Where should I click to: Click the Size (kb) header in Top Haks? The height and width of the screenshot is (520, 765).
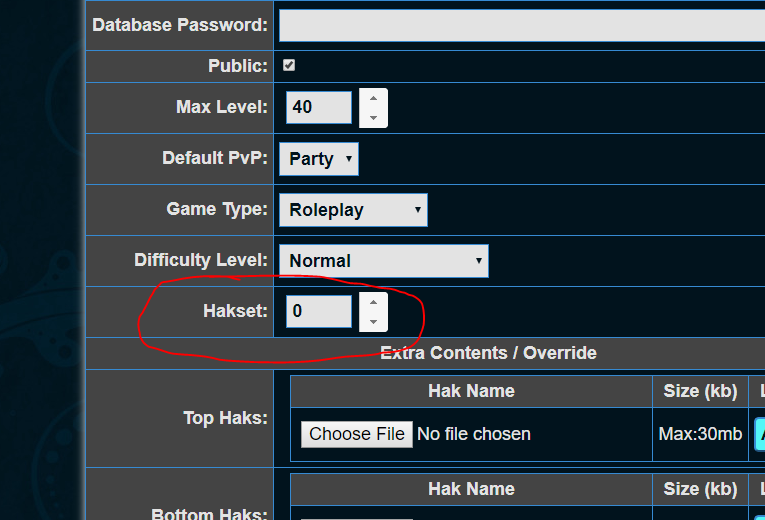[700, 391]
